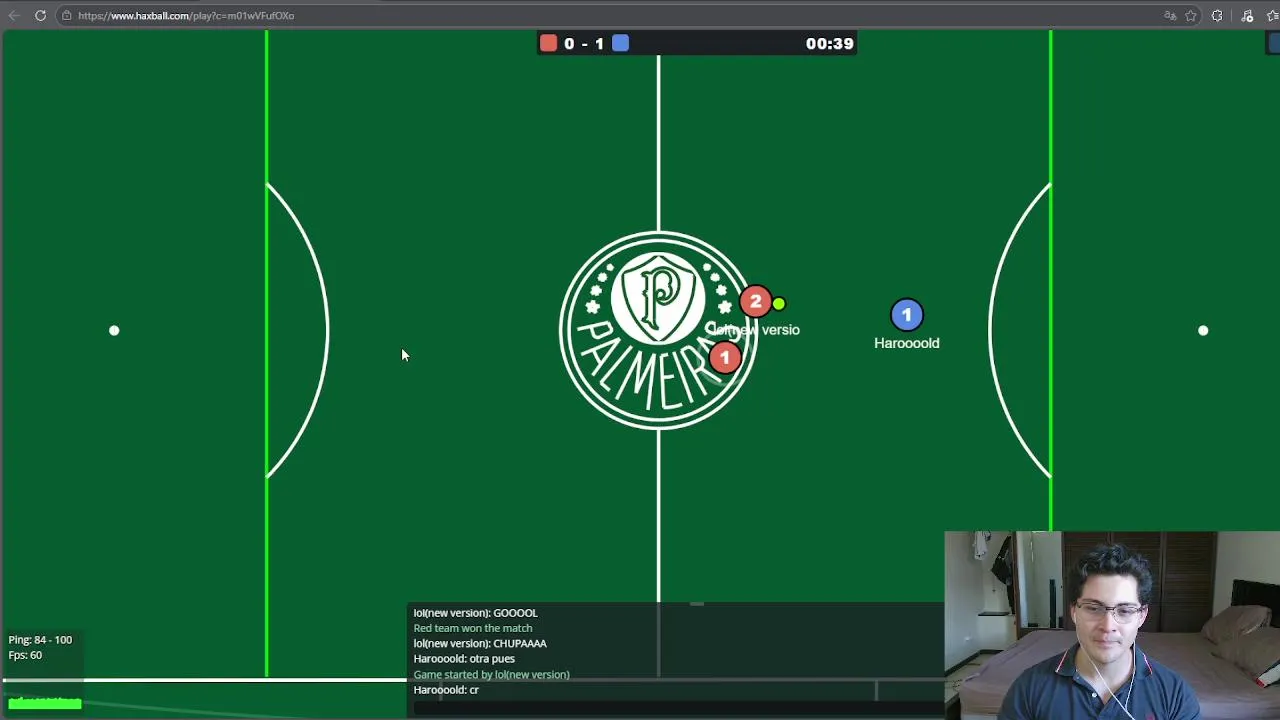Click chat line 'Harooold: cr'
1280x720 pixels.
(446, 690)
